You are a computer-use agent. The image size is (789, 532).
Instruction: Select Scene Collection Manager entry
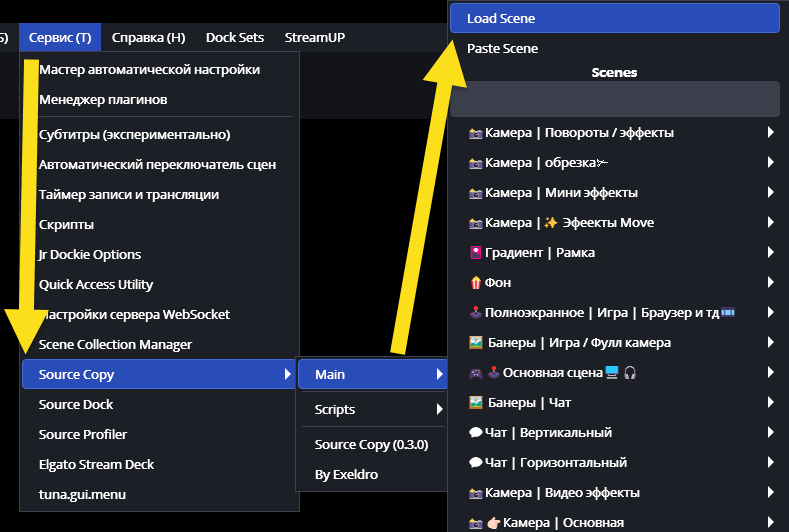pos(115,344)
